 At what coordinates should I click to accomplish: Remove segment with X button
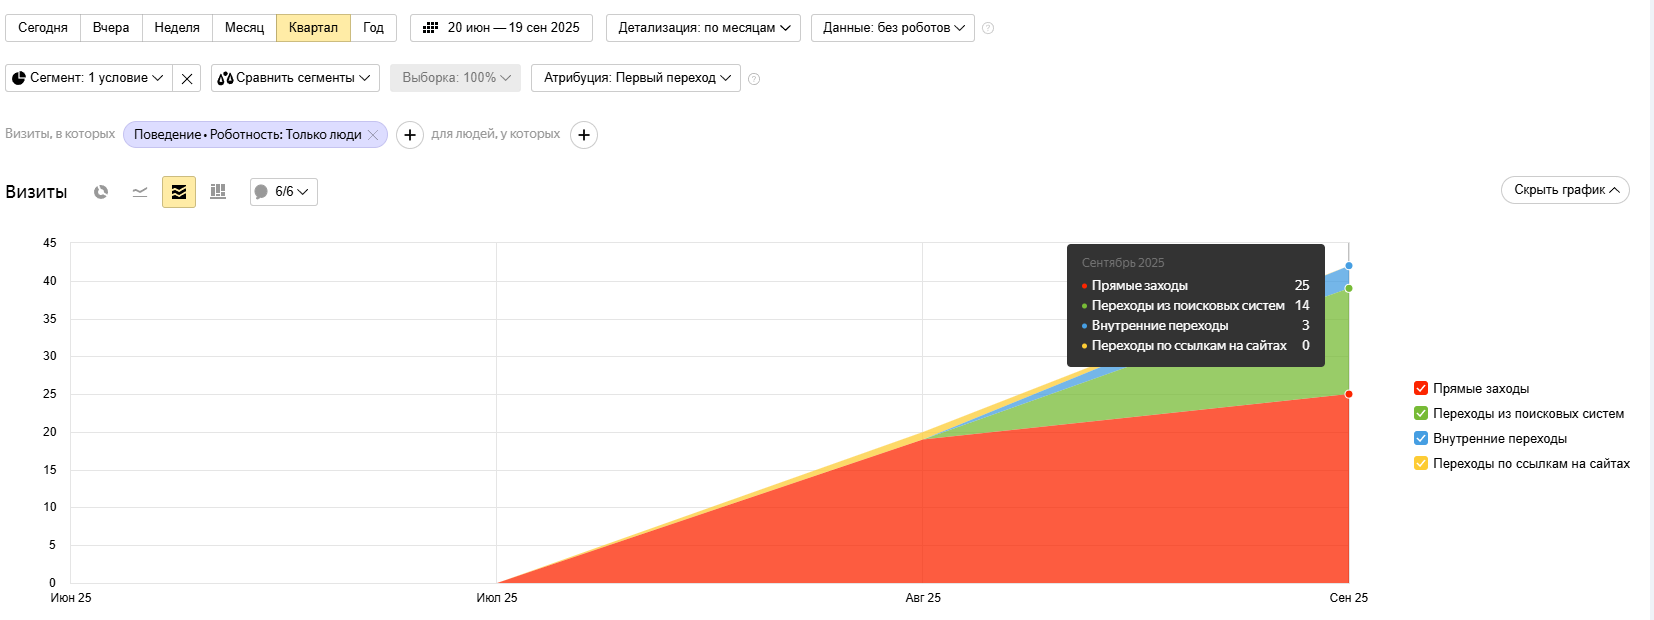[x=187, y=78]
